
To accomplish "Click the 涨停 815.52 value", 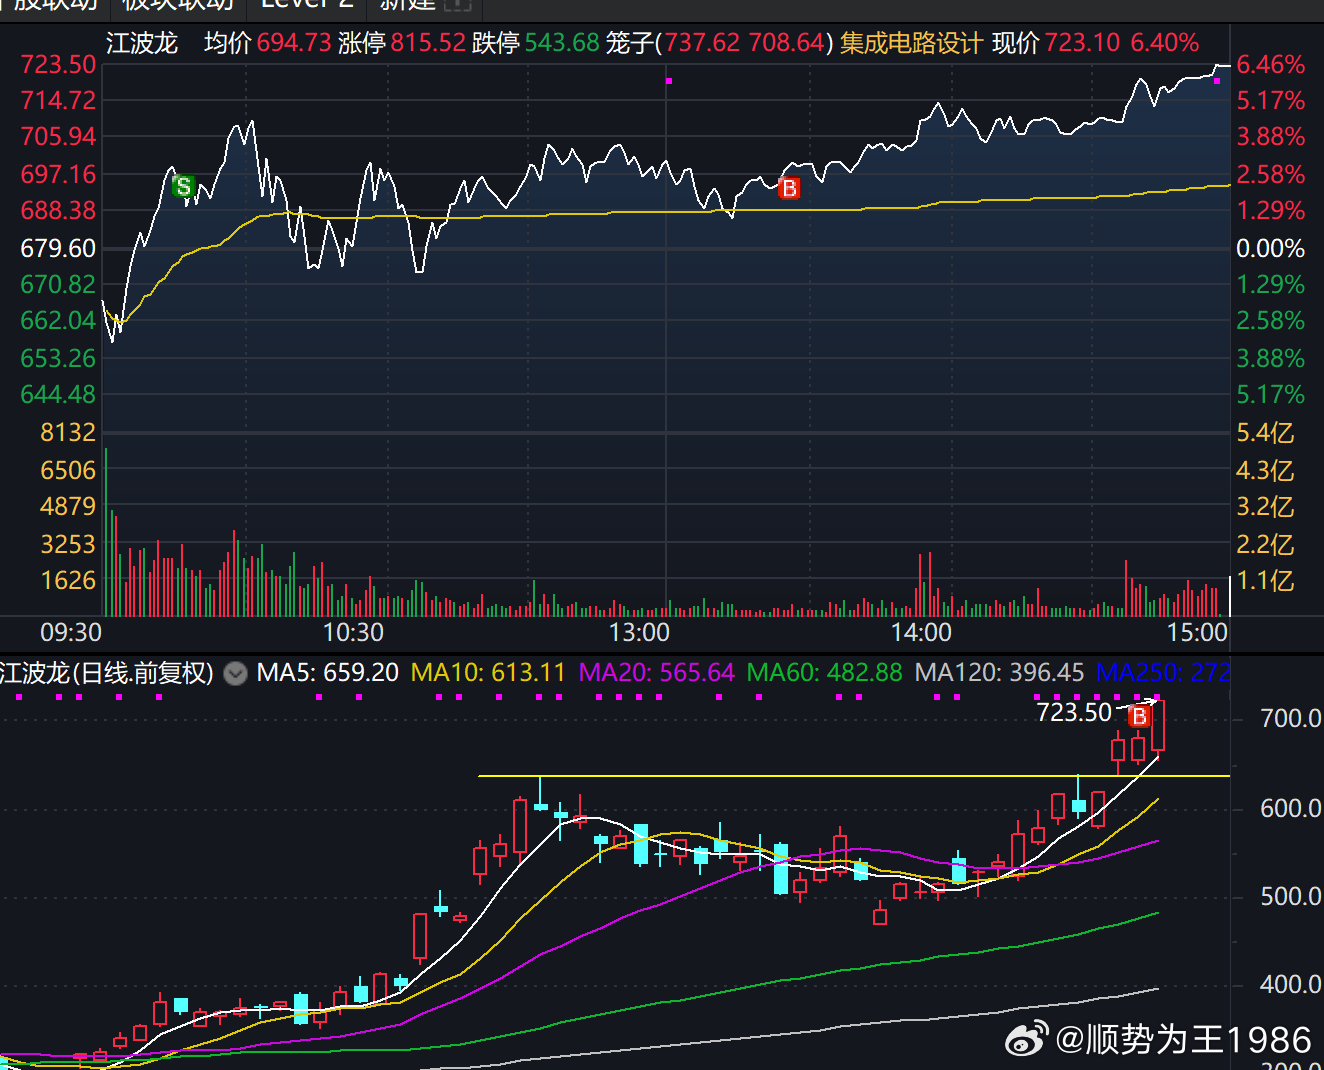I will pyautogui.click(x=402, y=43).
